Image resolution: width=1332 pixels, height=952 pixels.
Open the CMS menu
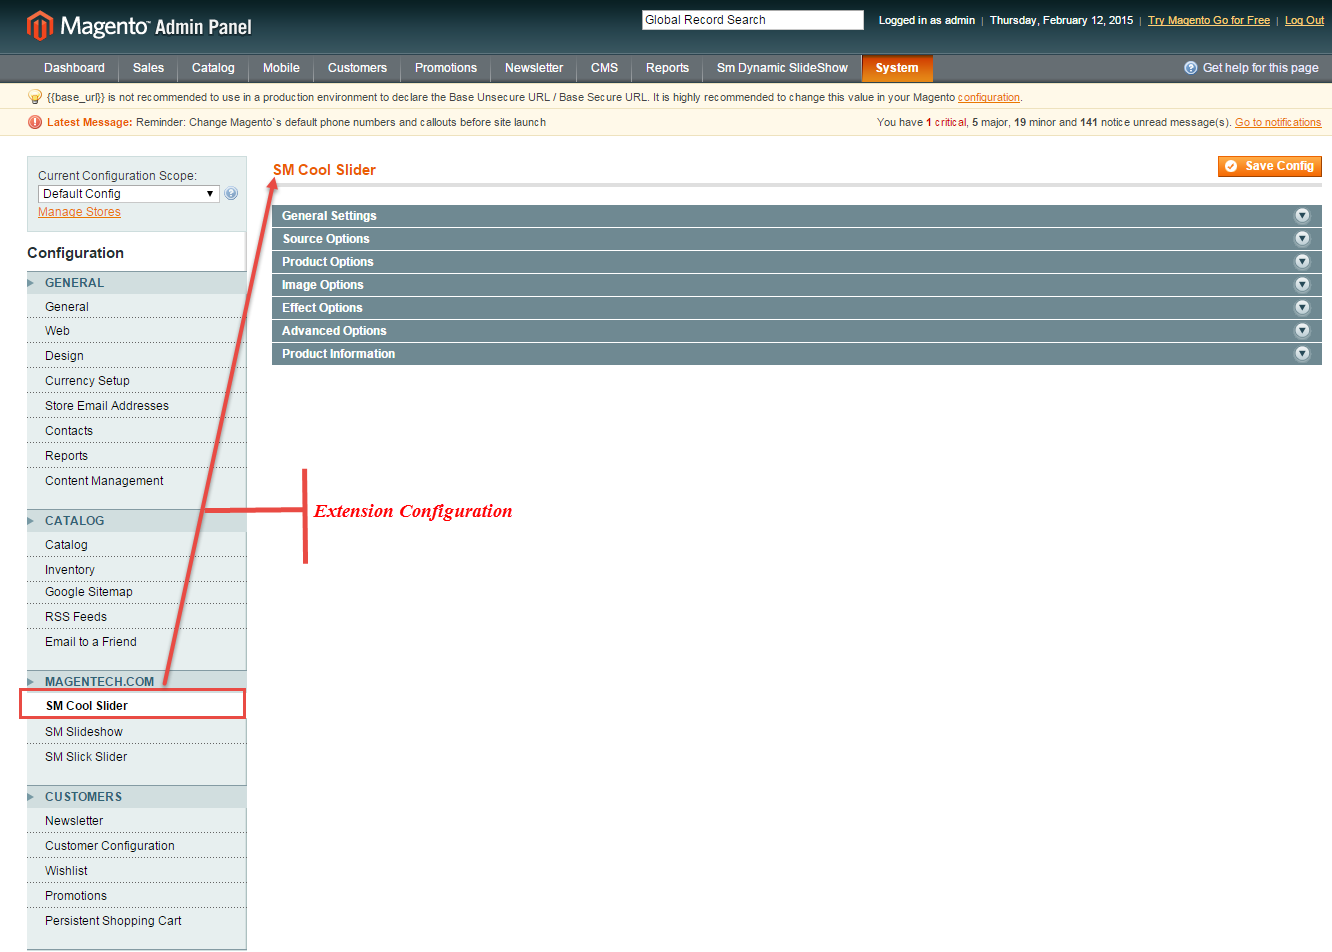pyautogui.click(x=604, y=68)
